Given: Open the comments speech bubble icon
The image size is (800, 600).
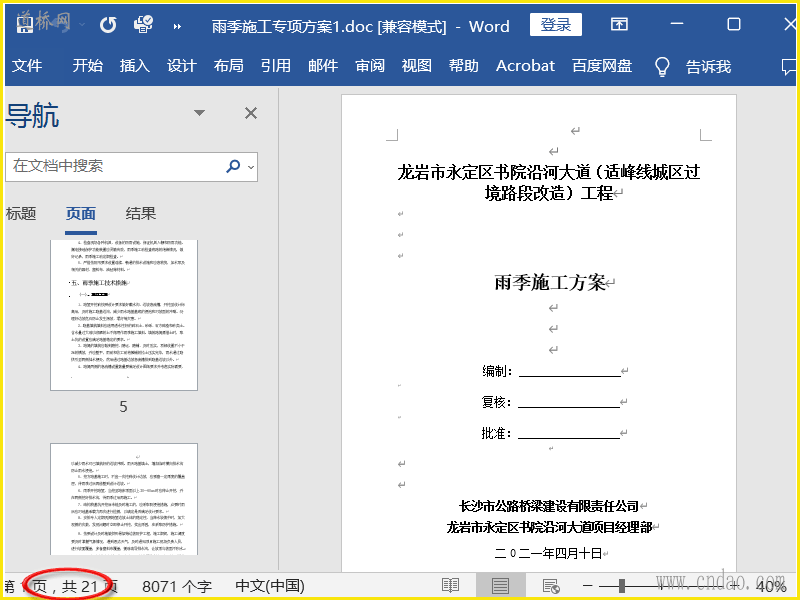Looking at the screenshot, I should click(789, 67).
